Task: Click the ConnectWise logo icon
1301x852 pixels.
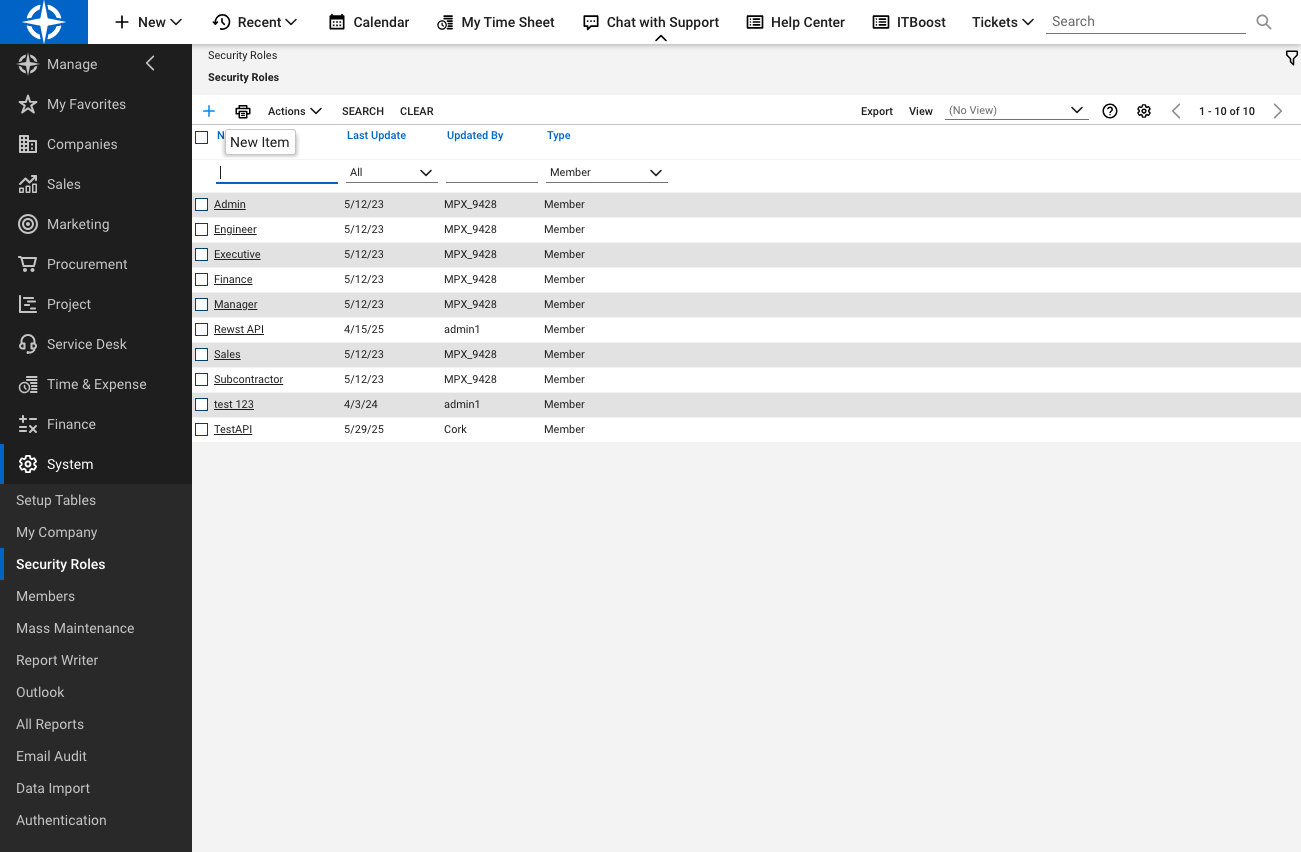Action: point(44,22)
